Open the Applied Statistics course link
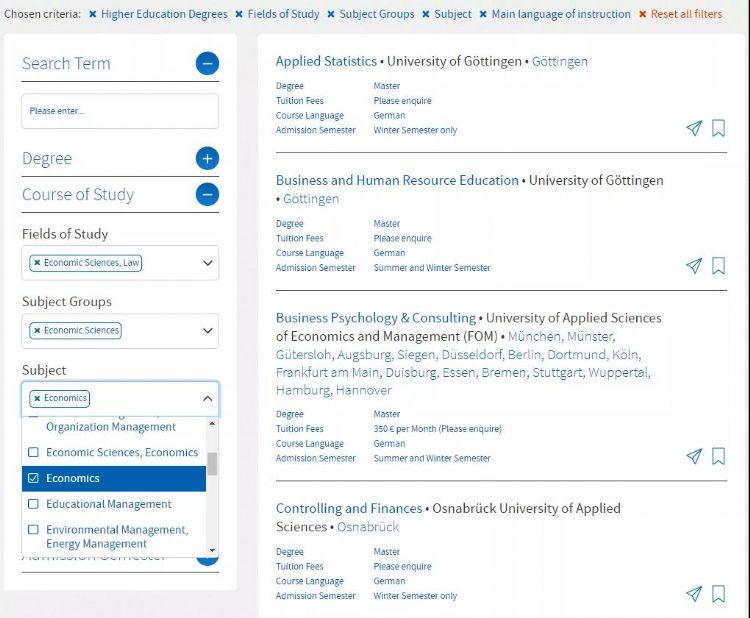This screenshot has height=618, width=750. tap(326, 61)
